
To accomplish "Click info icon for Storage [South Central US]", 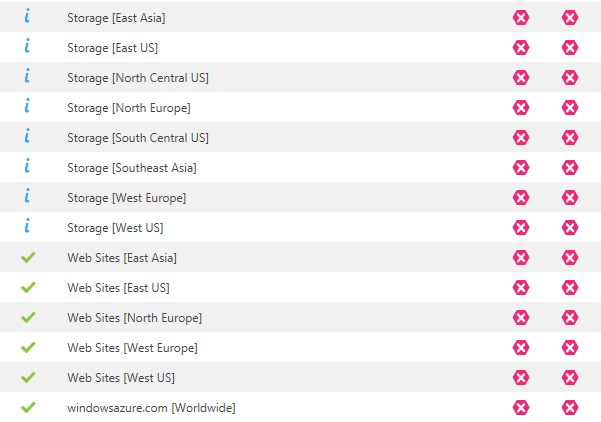I will pyautogui.click(x=27, y=136).
